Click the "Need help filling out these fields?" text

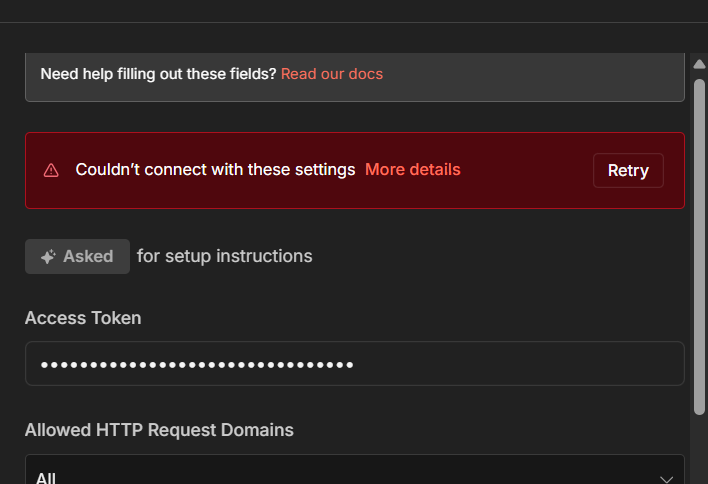[158, 74]
